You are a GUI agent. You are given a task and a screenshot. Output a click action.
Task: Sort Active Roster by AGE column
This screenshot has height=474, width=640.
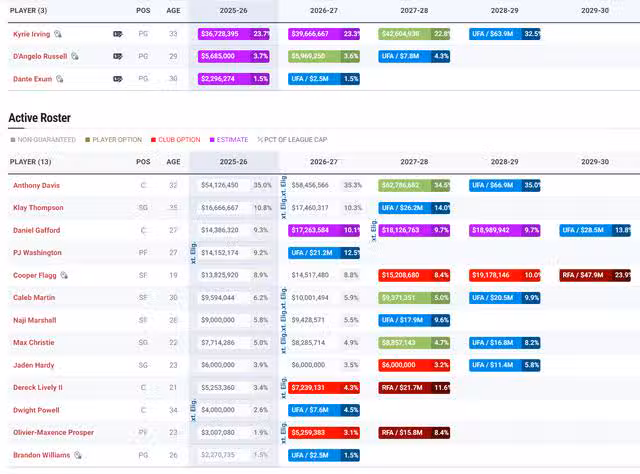pyautogui.click(x=173, y=162)
